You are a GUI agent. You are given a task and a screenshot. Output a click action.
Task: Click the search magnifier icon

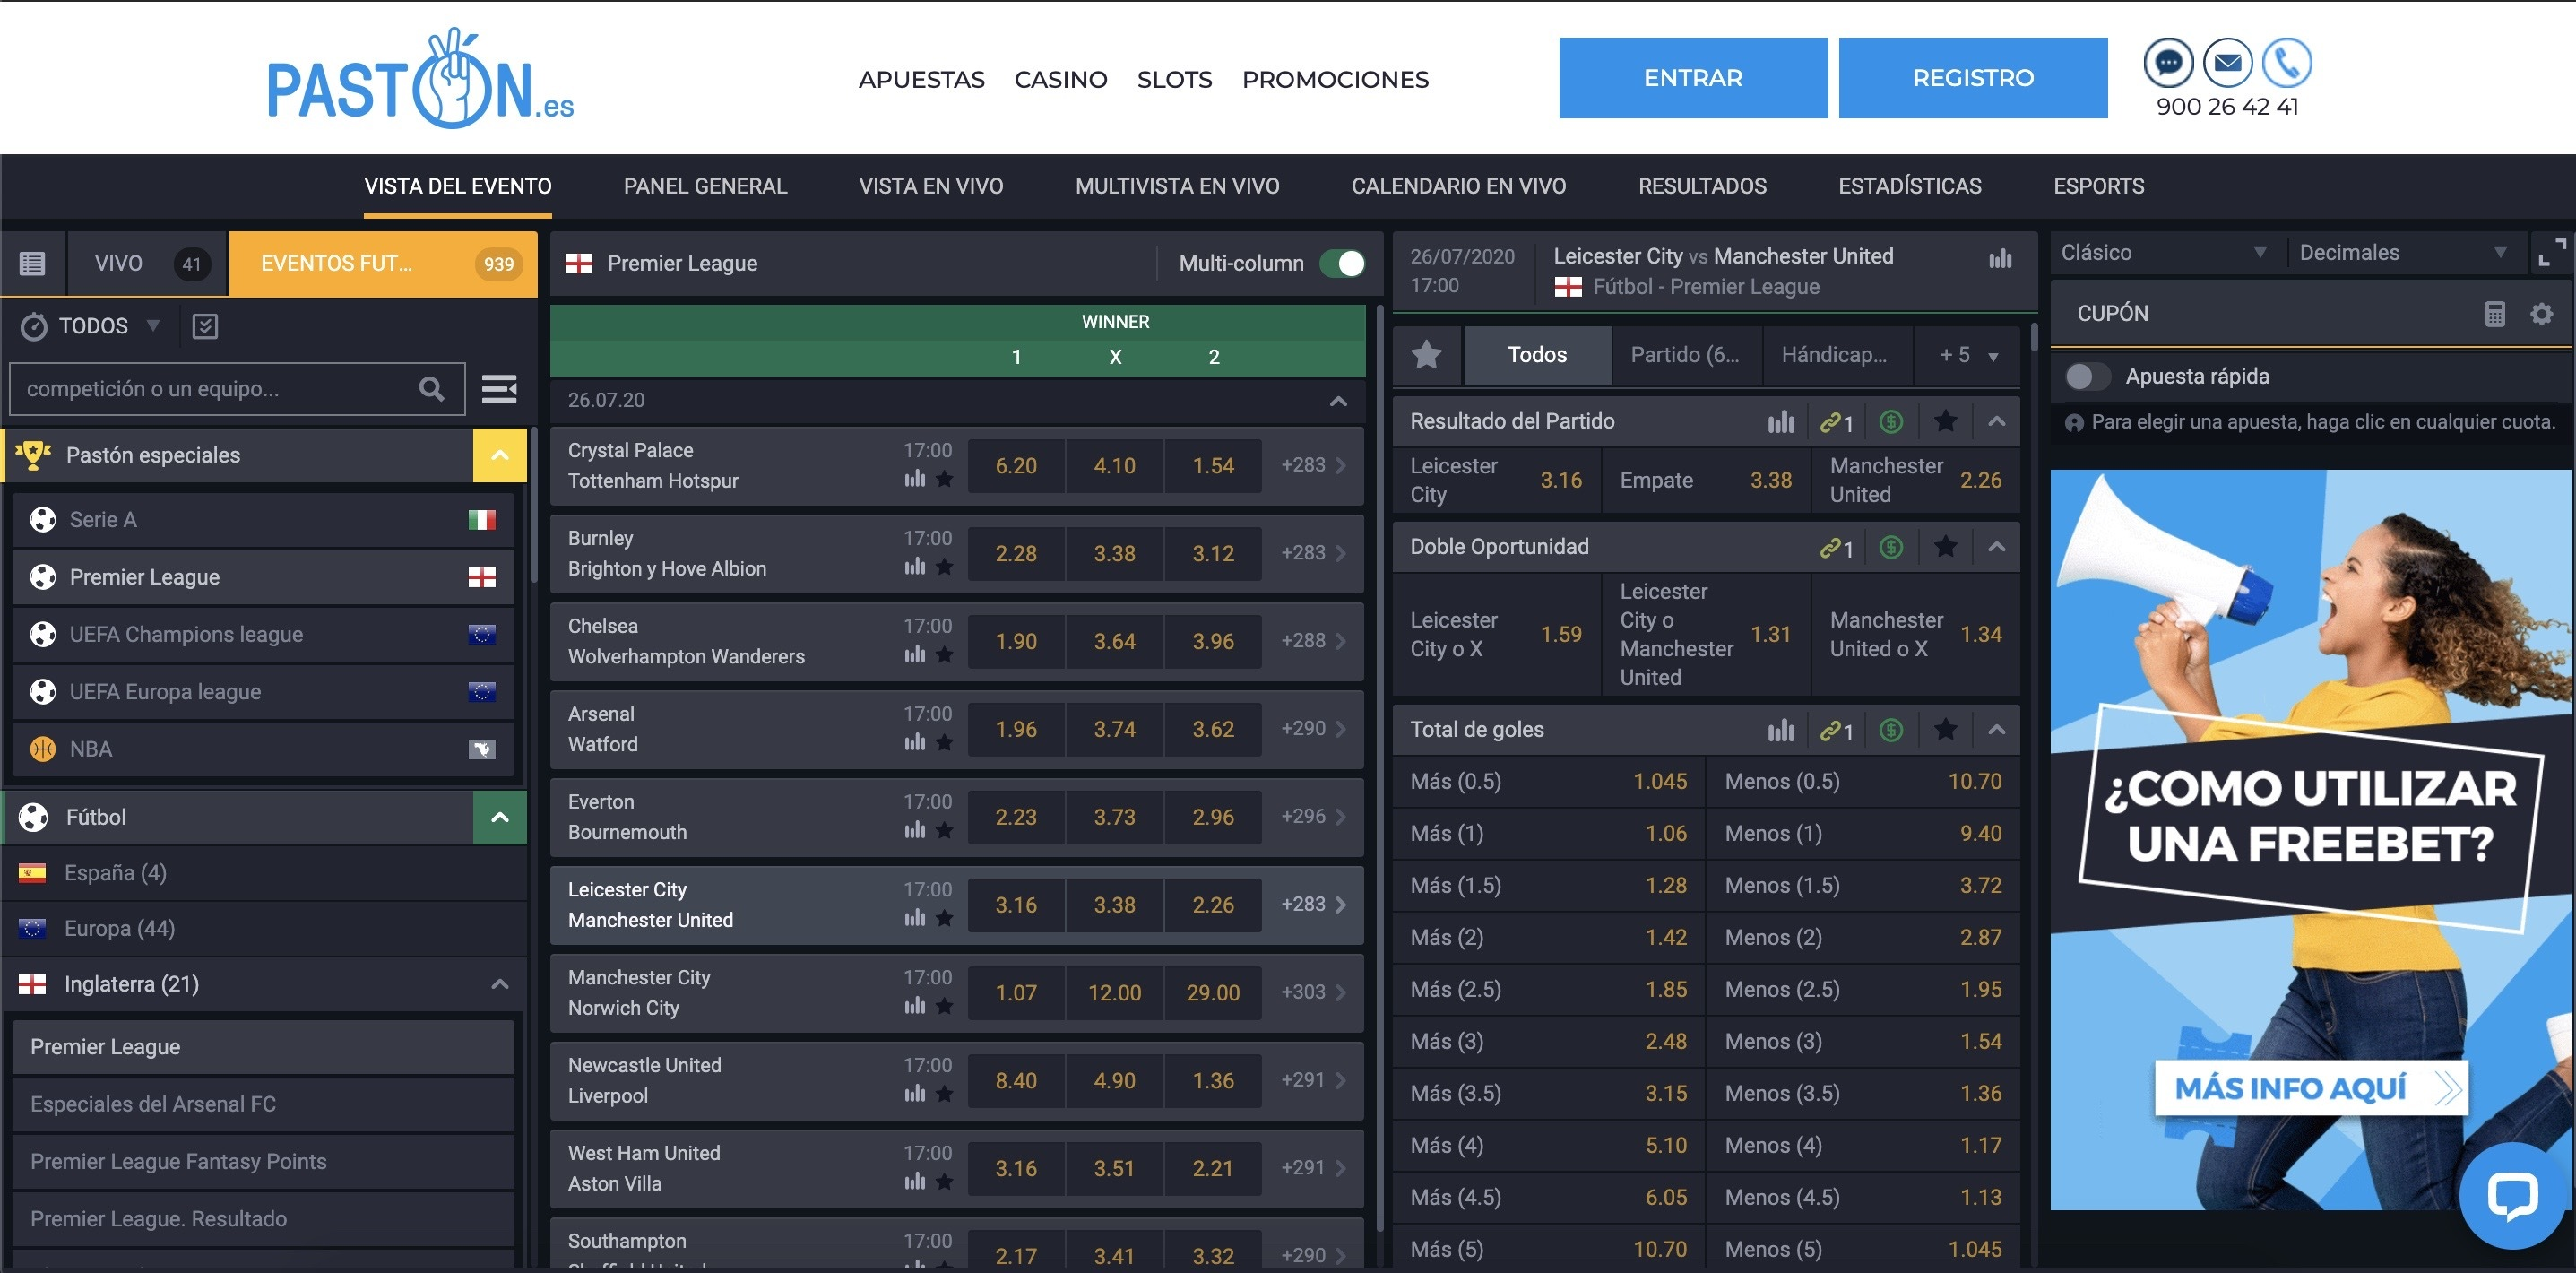point(431,389)
